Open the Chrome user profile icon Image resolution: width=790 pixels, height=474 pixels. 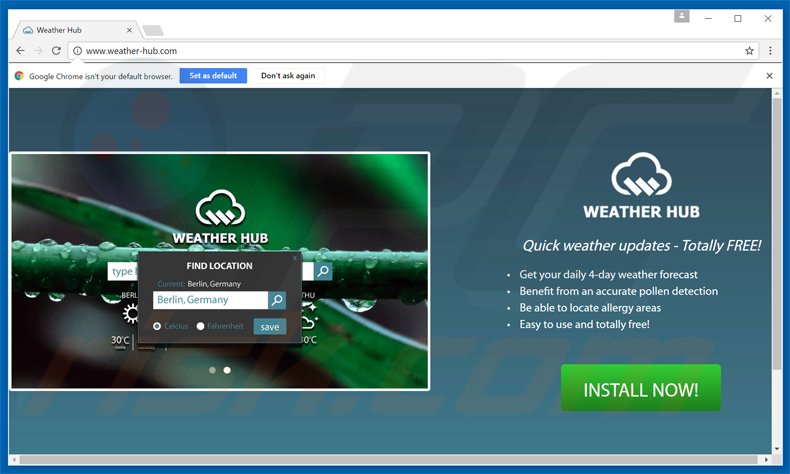coord(682,17)
